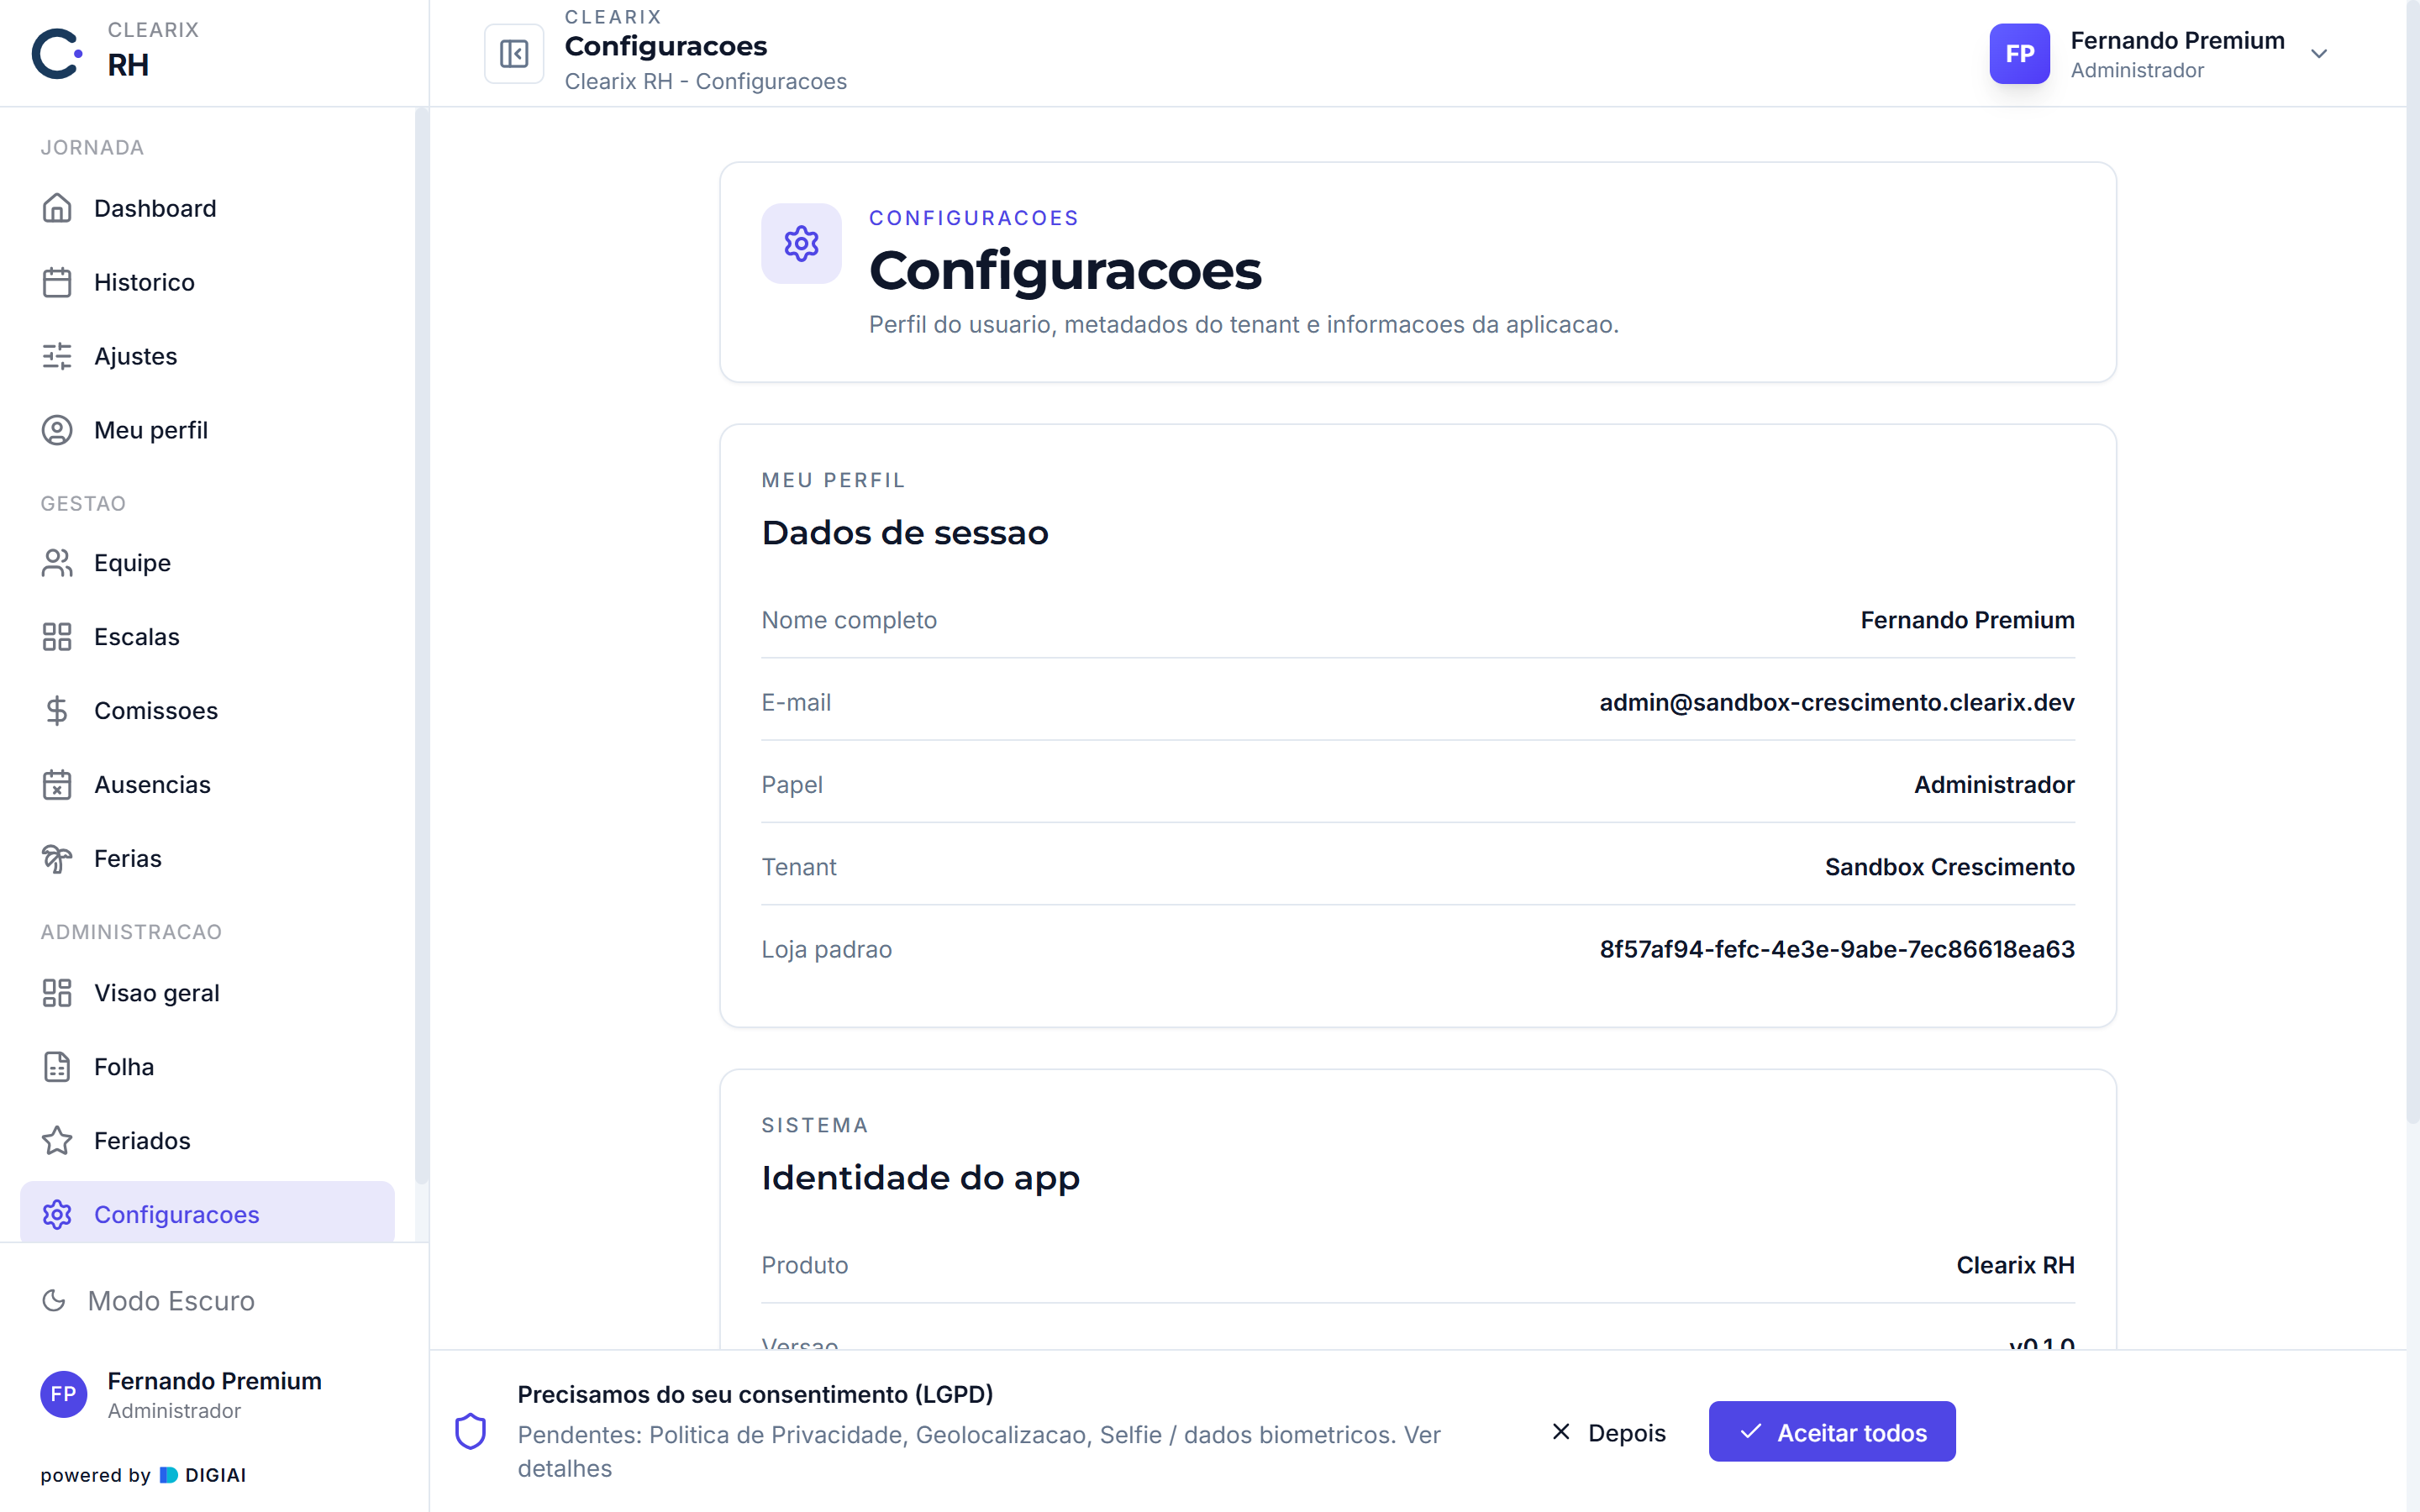Open Historico calendar icon
This screenshot has width=2420, height=1512.
[x=57, y=282]
